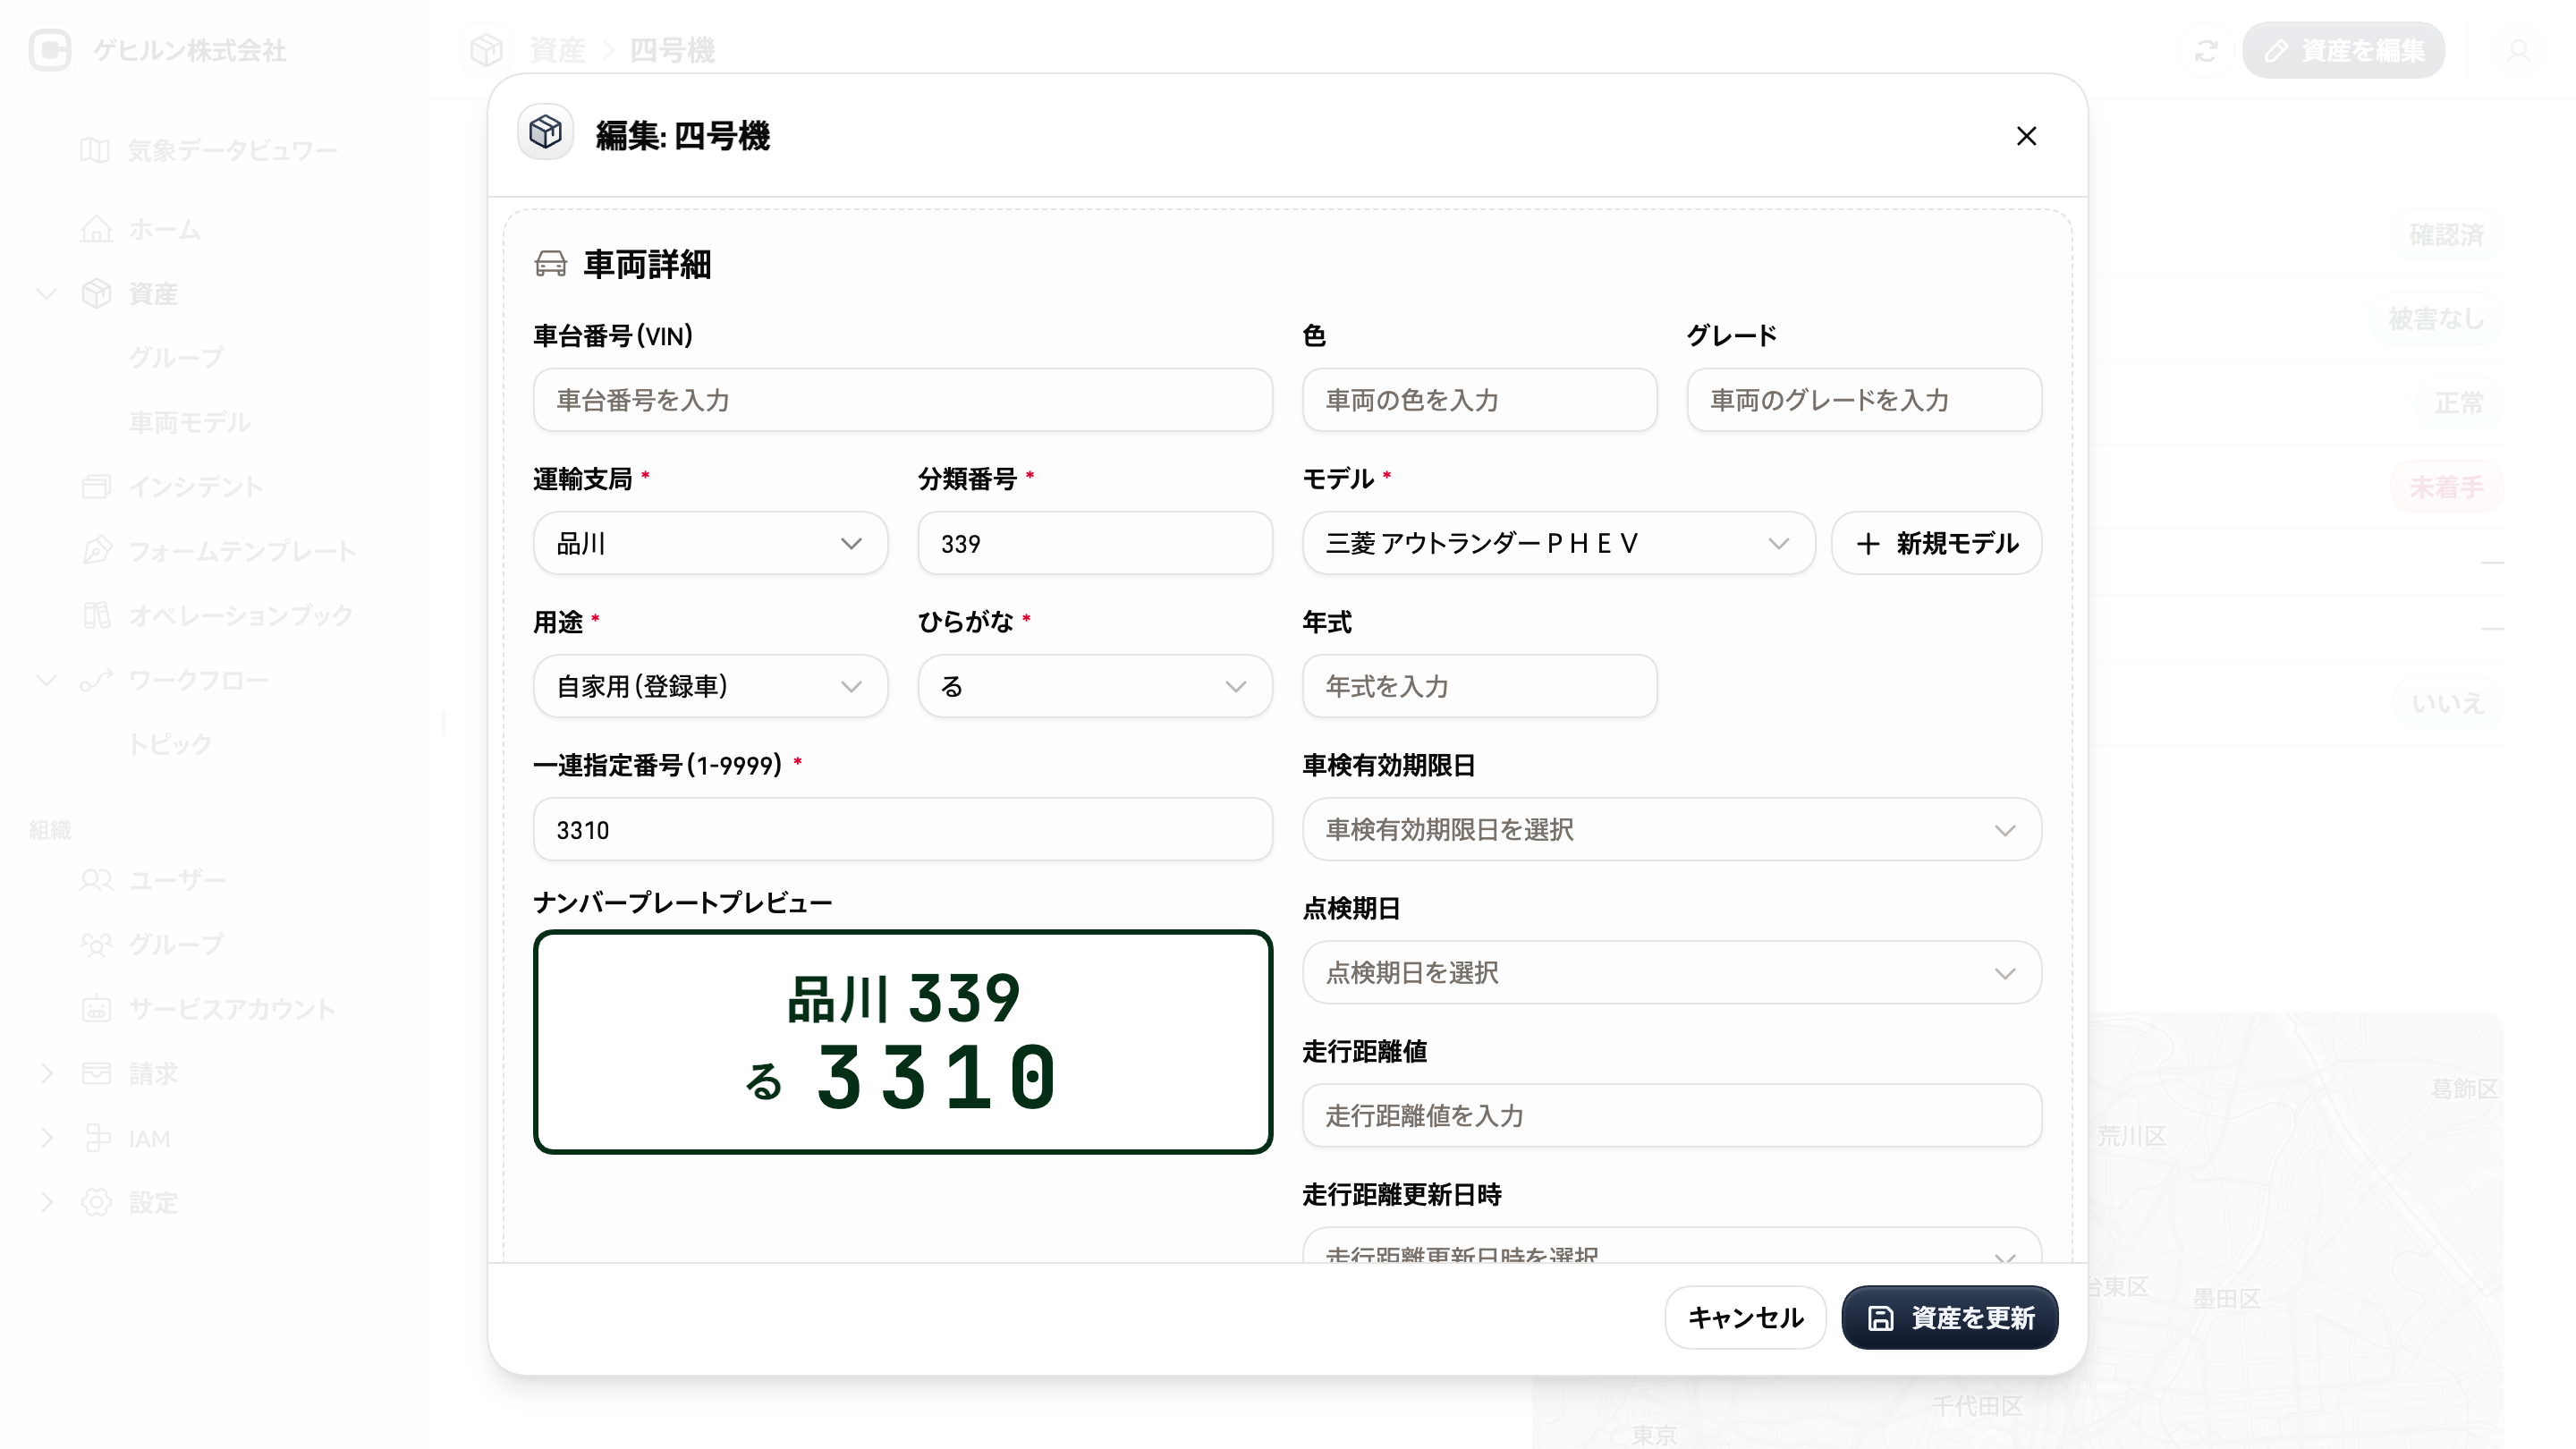The height and width of the screenshot is (1449, 2576).
Task: Collapse the ワークフロー sidebar chevron
Action: click(46, 680)
